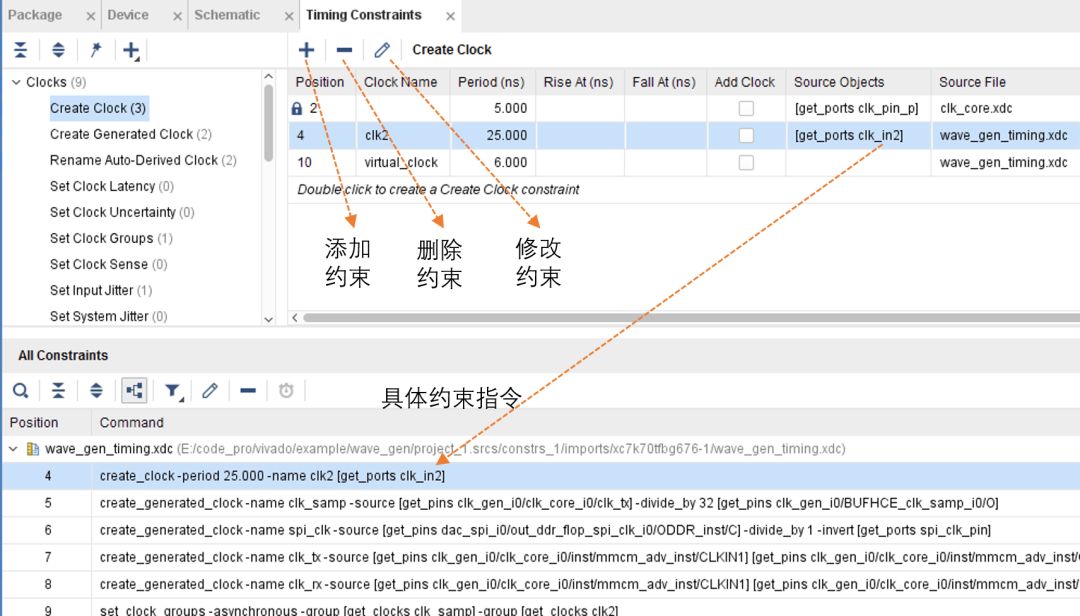Select Create Clock (3) in tree
Image resolution: width=1080 pixels, height=616 pixels.
coord(98,108)
